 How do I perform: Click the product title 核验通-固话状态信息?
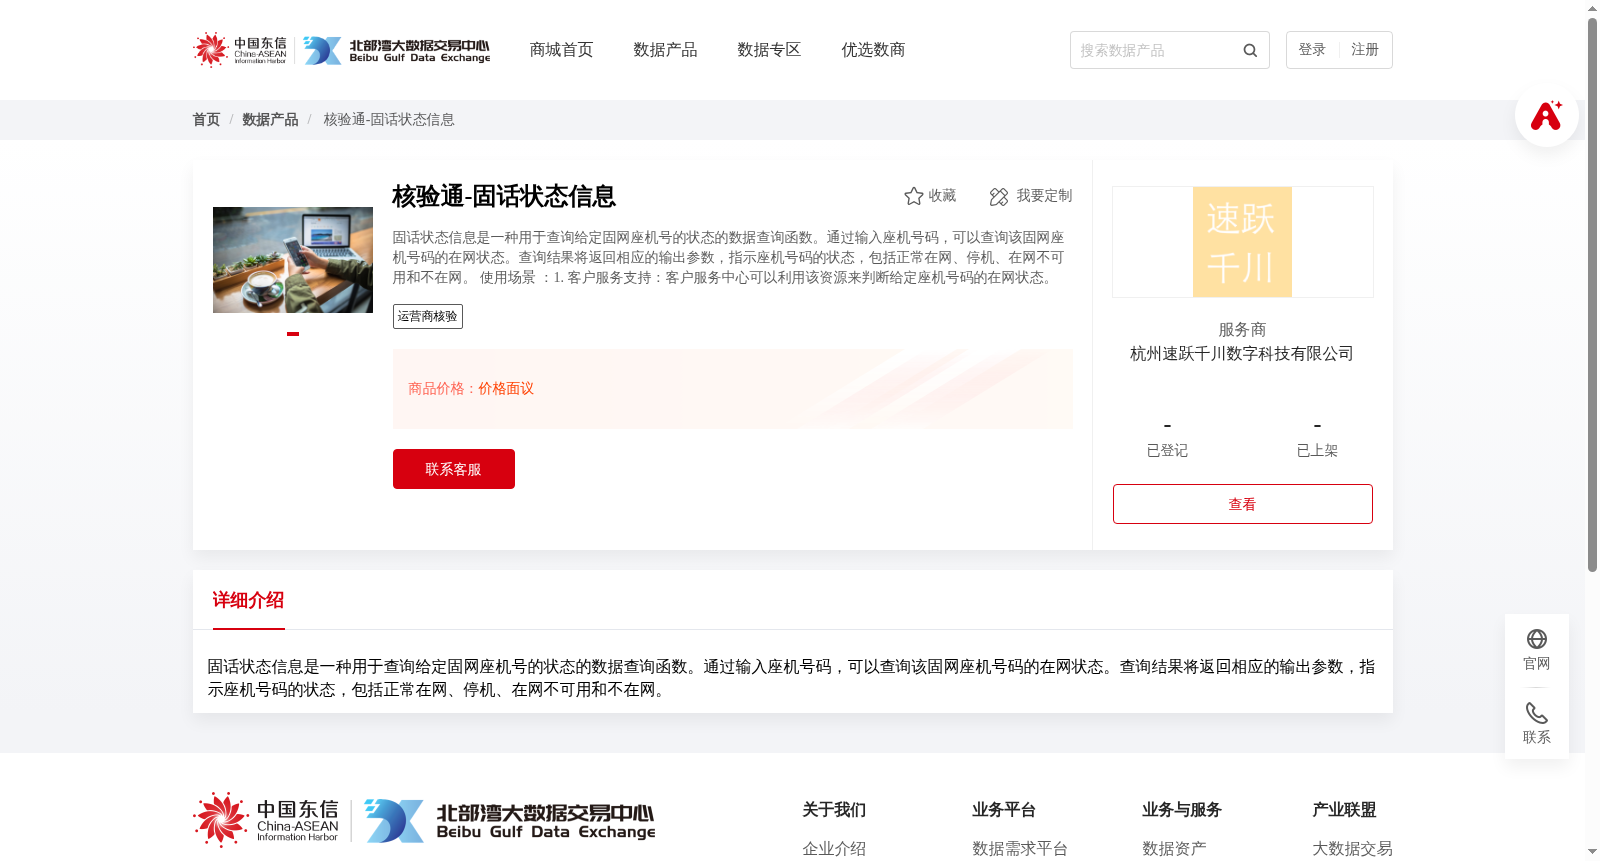tap(504, 196)
